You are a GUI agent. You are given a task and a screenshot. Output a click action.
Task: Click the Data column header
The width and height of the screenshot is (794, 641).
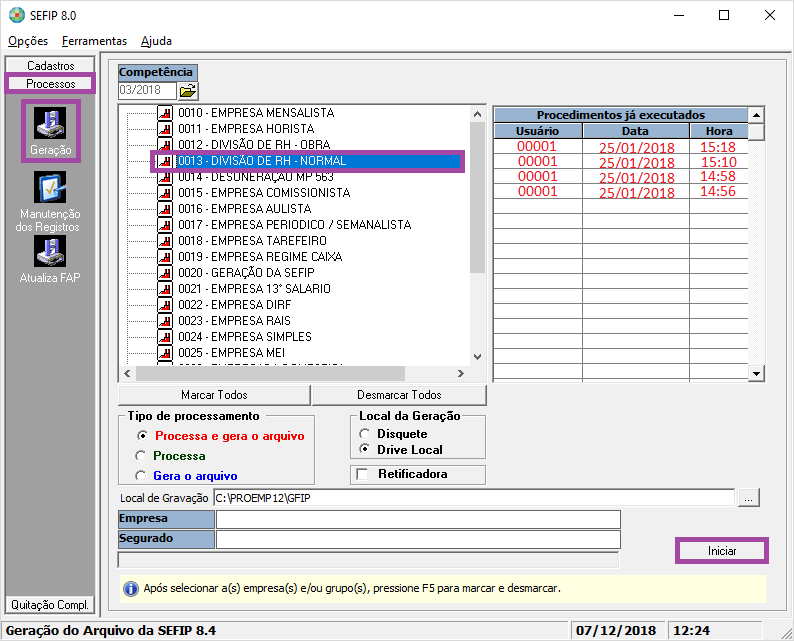pyautogui.click(x=636, y=131)
